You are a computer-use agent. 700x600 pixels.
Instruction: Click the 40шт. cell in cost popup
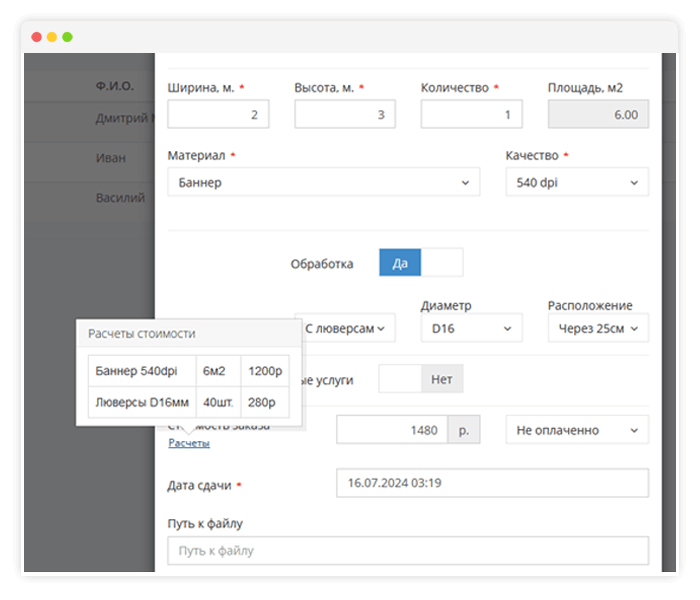tap(218, 402)
